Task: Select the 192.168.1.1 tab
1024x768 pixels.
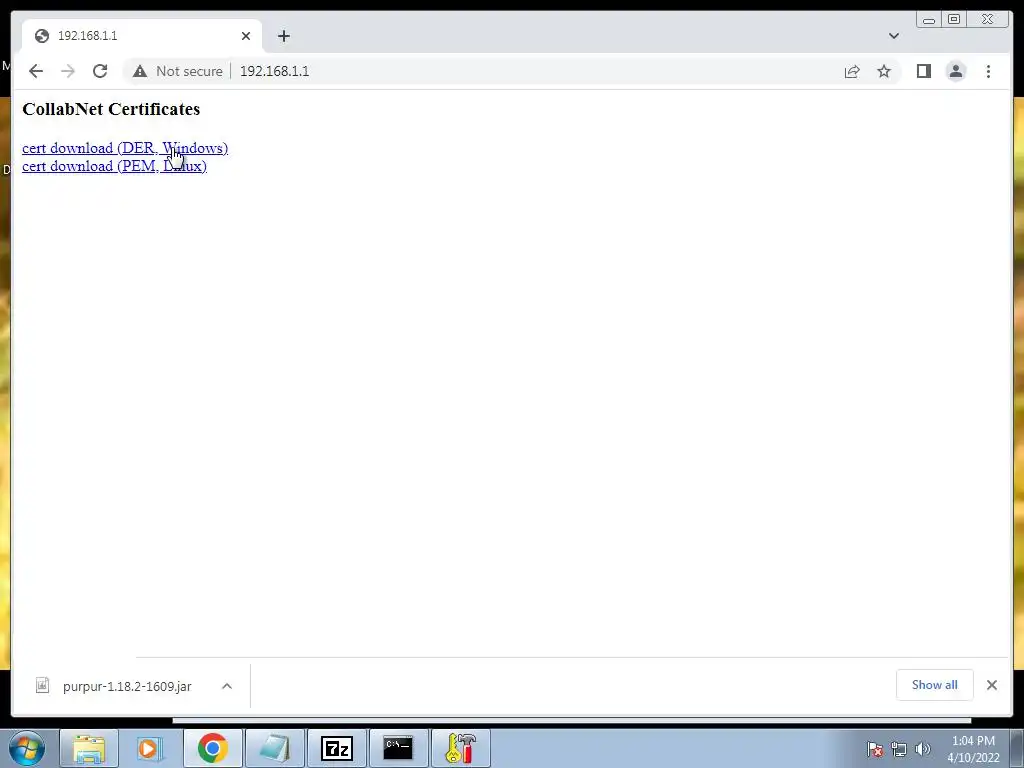Action: tap(142, 36)
